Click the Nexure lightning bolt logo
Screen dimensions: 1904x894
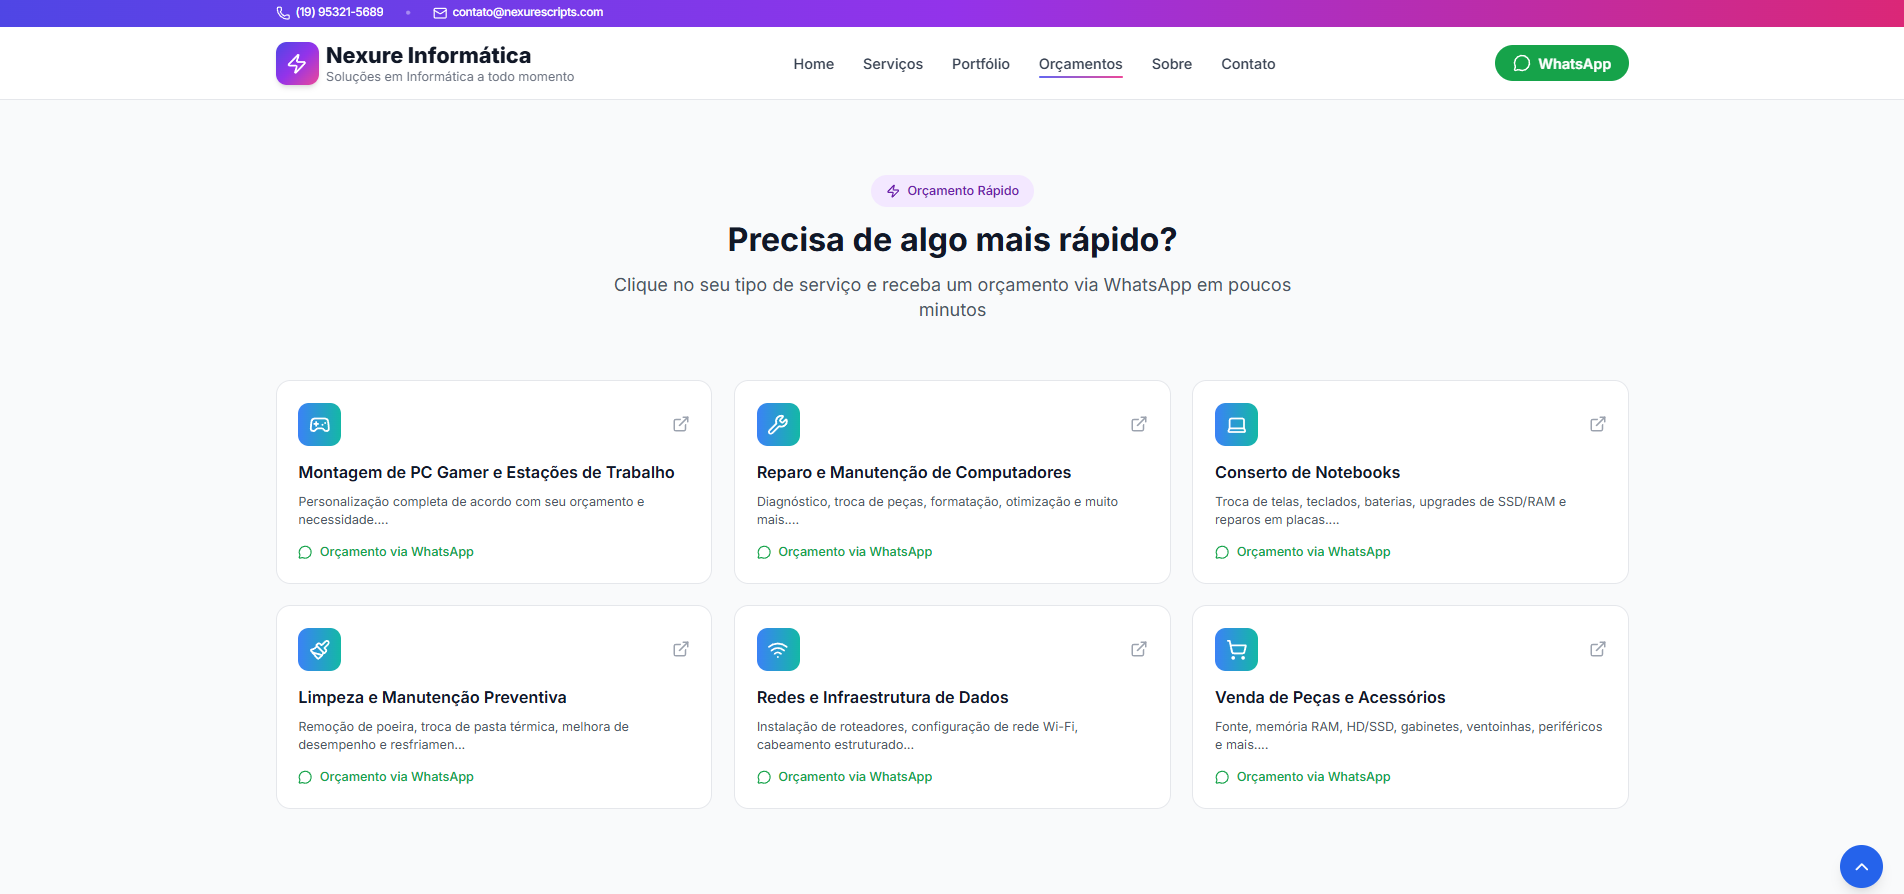coord(297,64)
